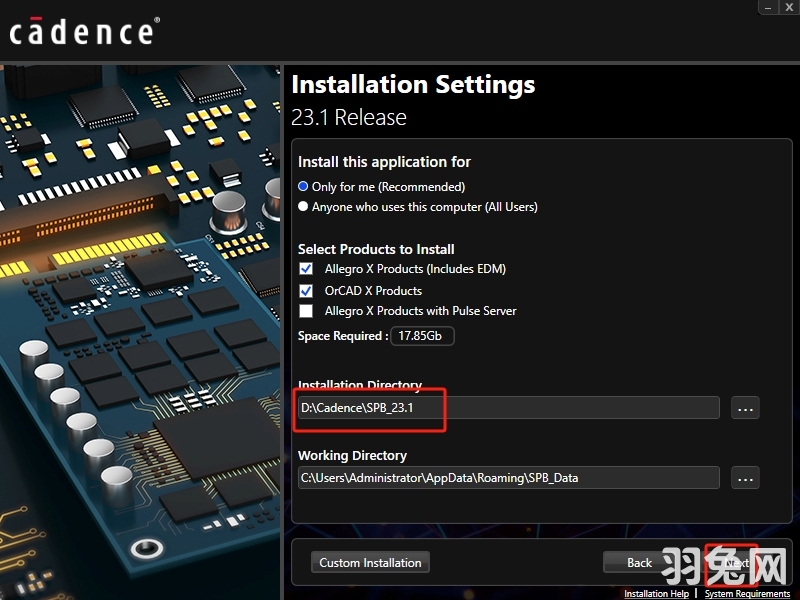Enable Allegro X Products with Pulse Server
Image resolution: width=800 pixels, height=600 pixels.
[x=305, y=311]
